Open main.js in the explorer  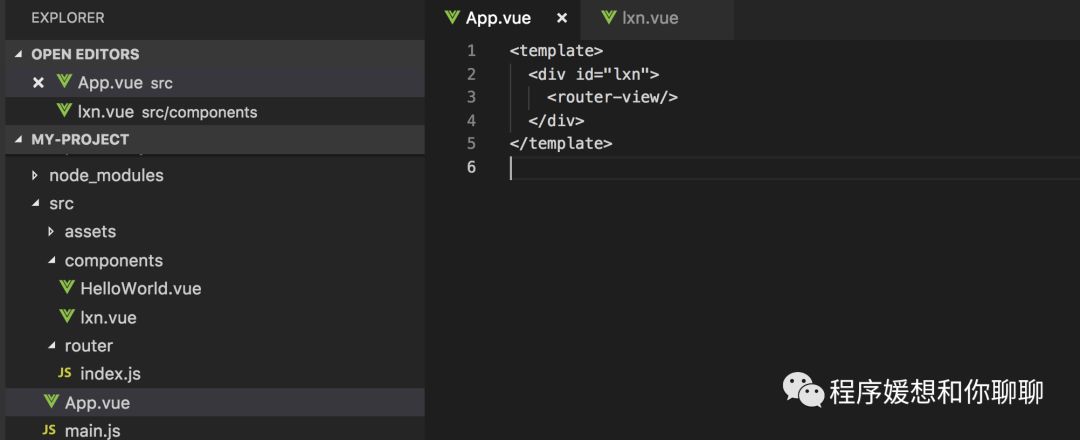(92, 430)
